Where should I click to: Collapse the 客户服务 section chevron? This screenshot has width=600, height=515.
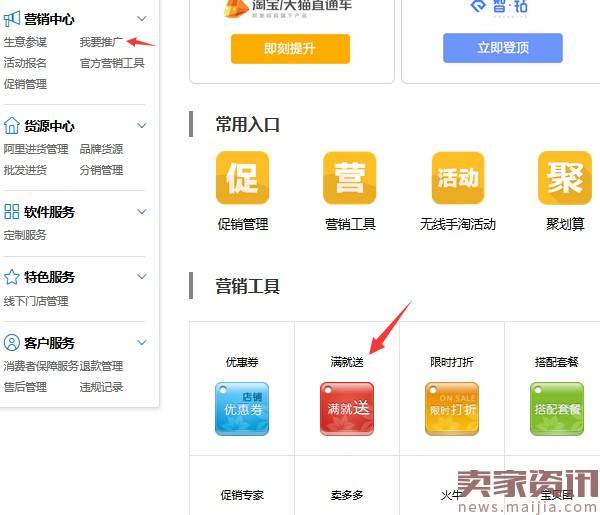[142, 342]
